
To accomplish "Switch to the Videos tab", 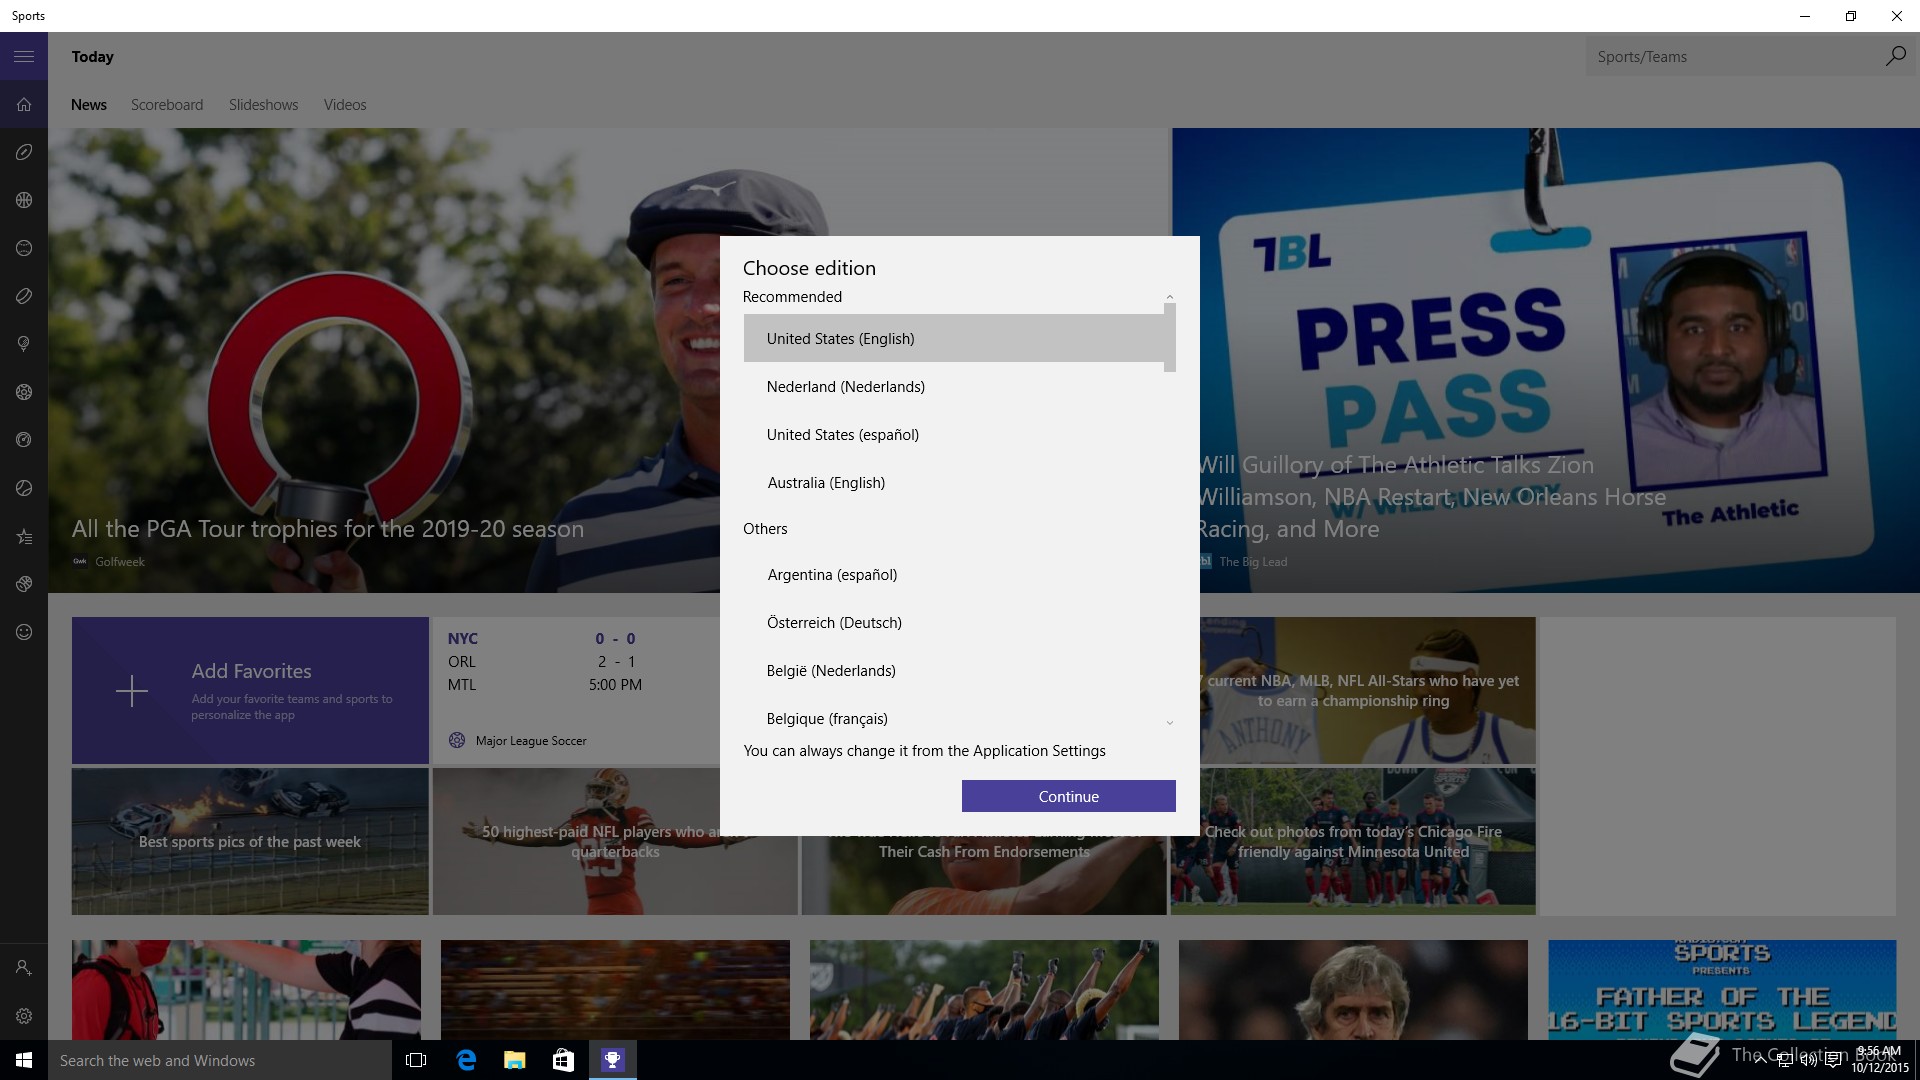I will click(345, 105).
